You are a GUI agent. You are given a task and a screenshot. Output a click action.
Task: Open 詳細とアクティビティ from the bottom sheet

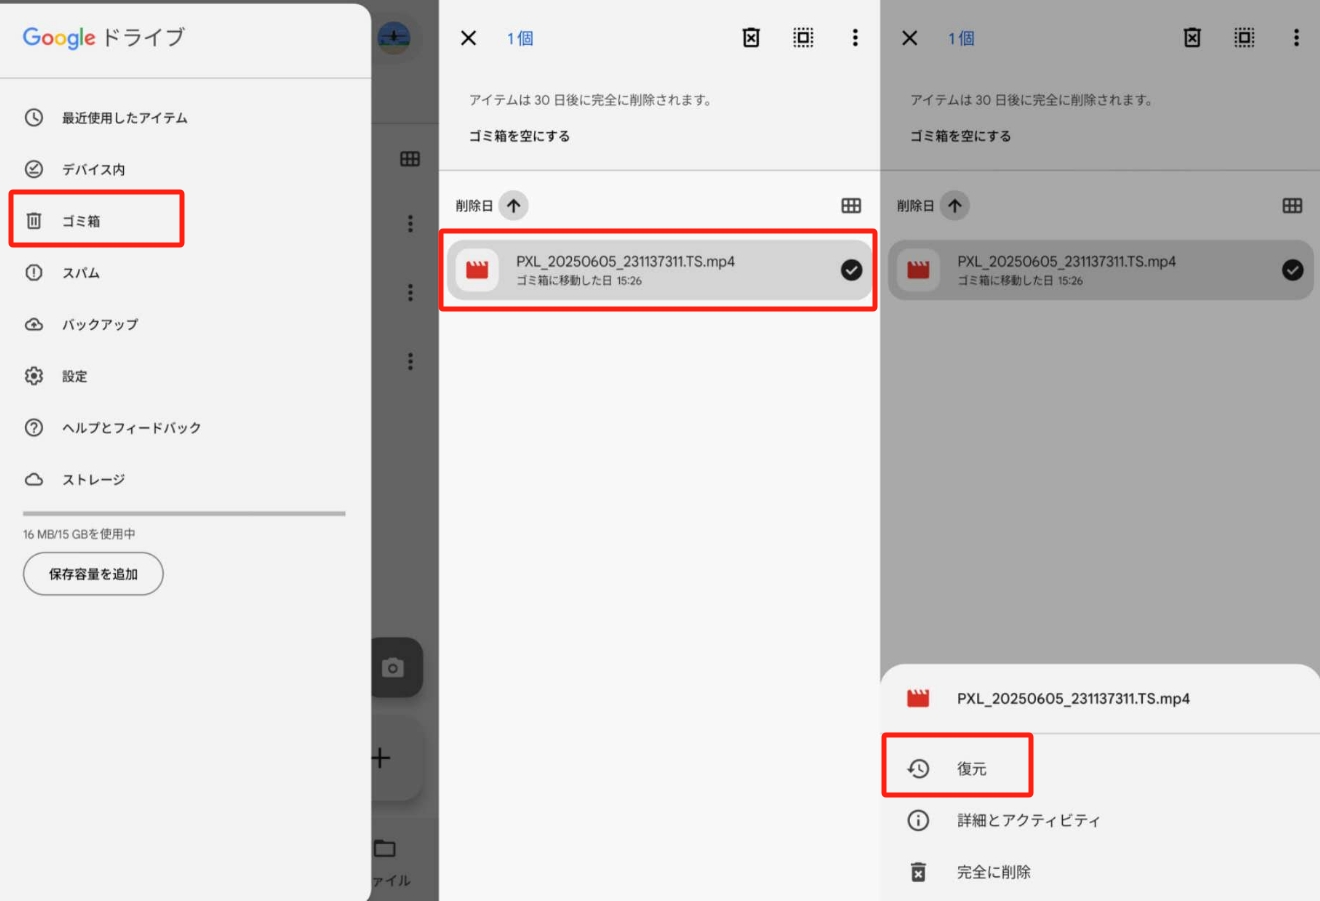(1028, 820)
